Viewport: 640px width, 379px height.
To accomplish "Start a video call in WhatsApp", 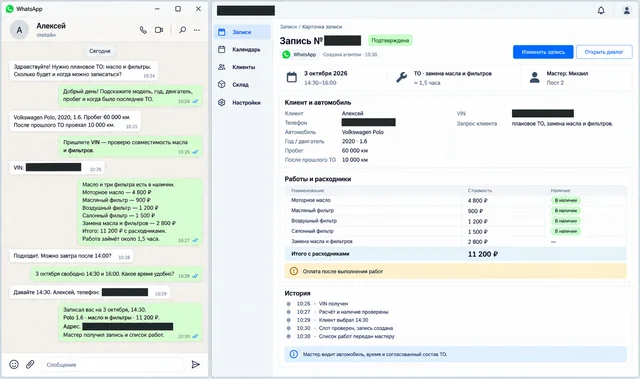I will coord(159,30).
